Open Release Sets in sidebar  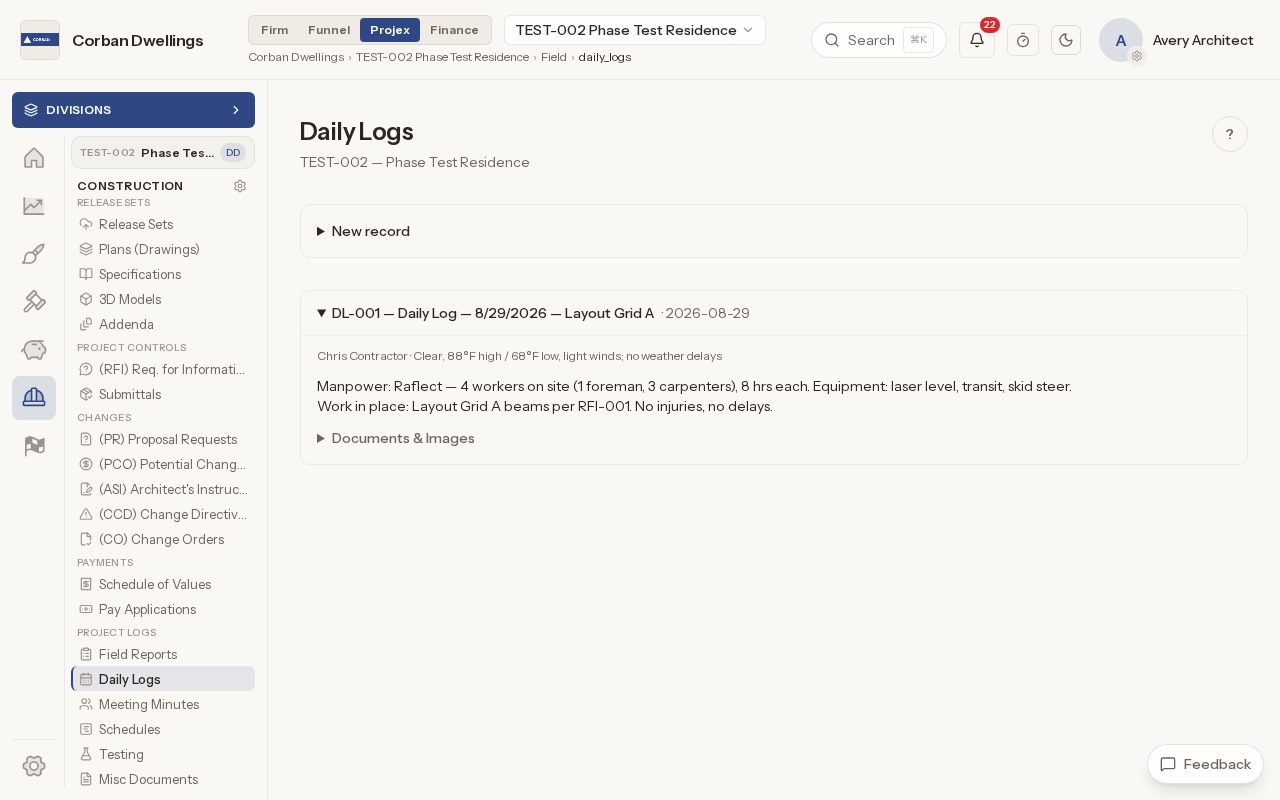coord(163,224)
